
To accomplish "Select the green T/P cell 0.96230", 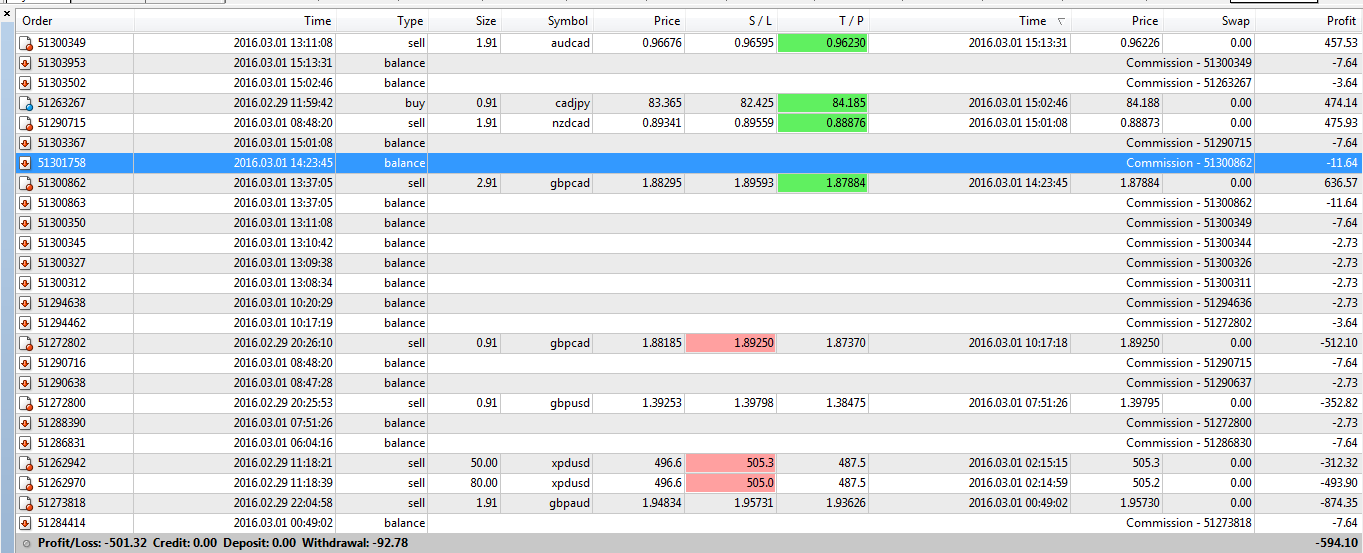I will pyautogui.click(x=823, y=43).
